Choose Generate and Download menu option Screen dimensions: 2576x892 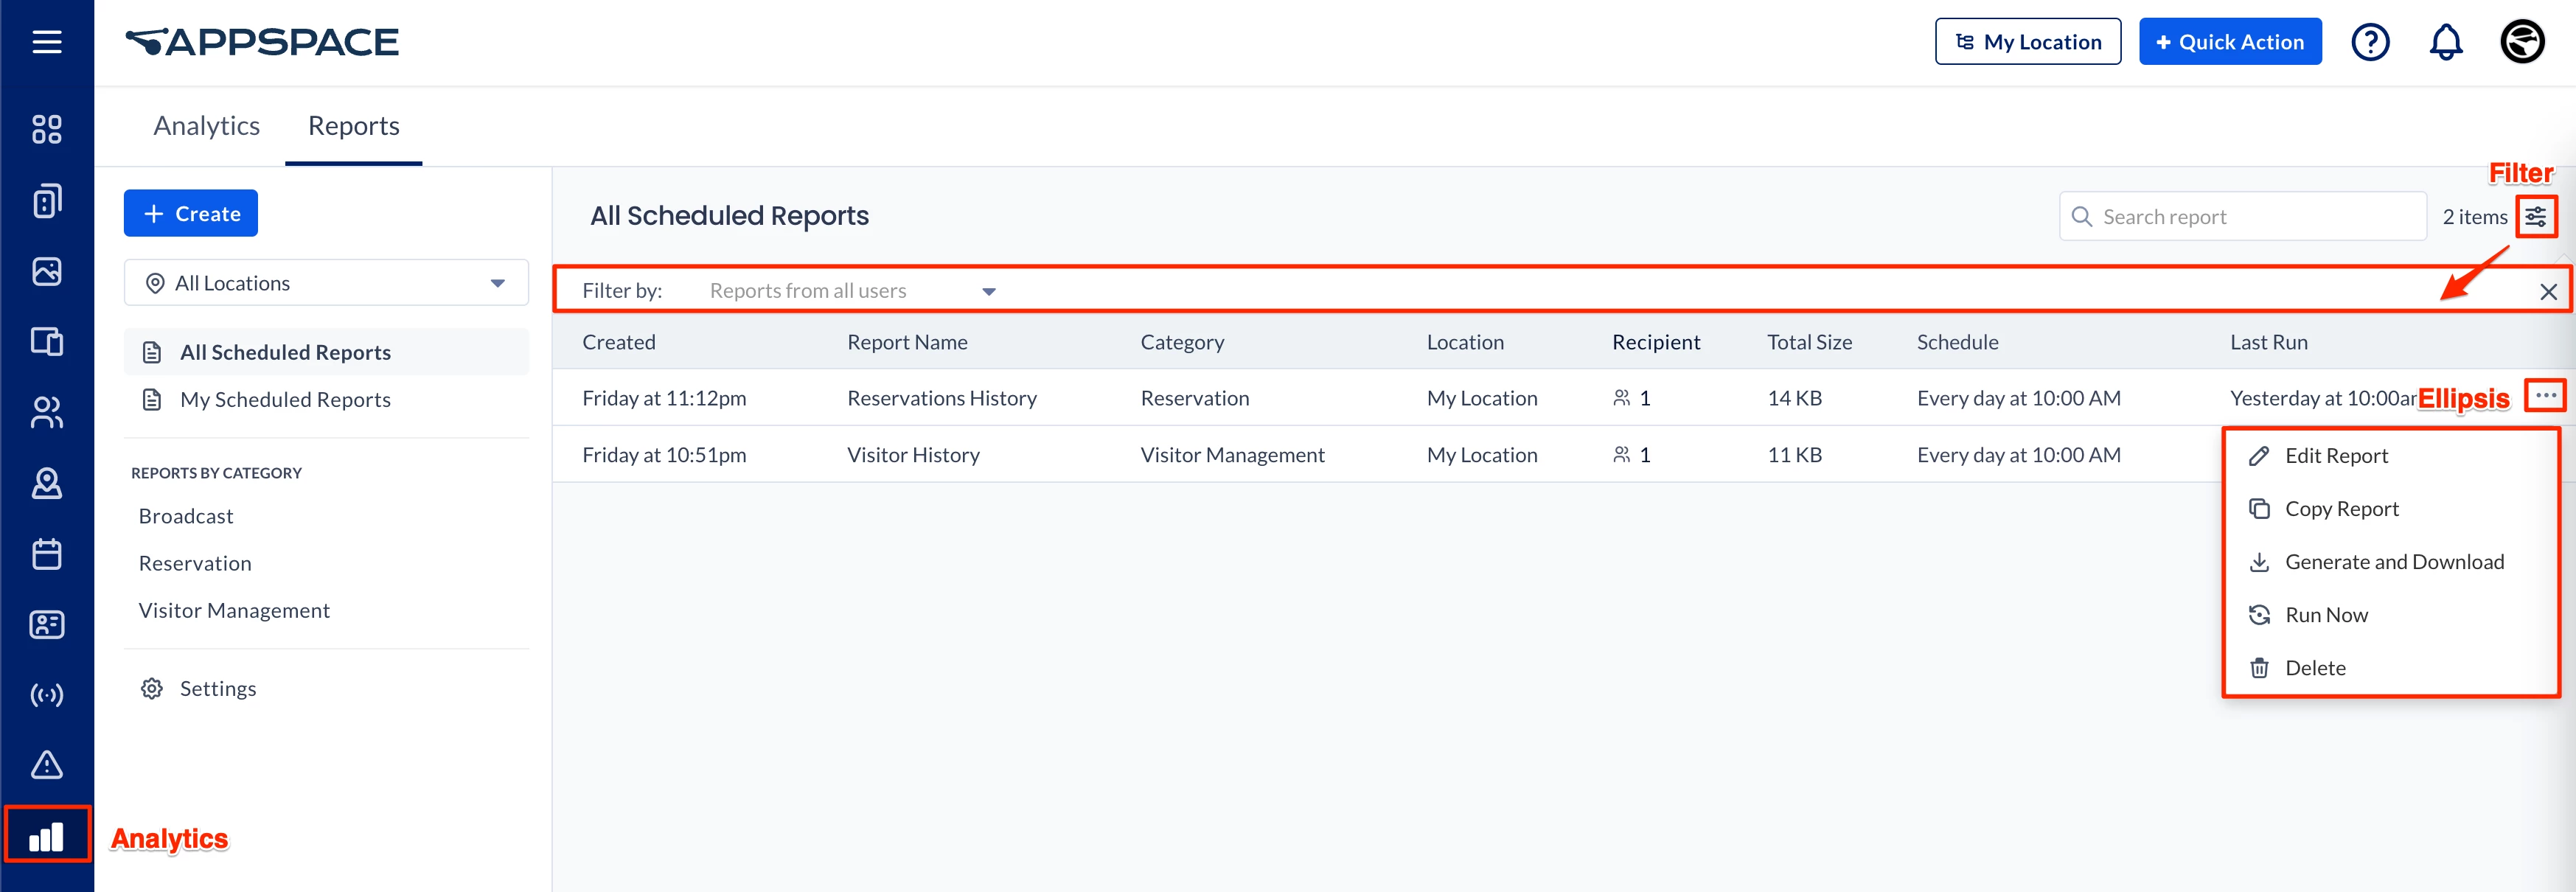(x=2393, y=562)
